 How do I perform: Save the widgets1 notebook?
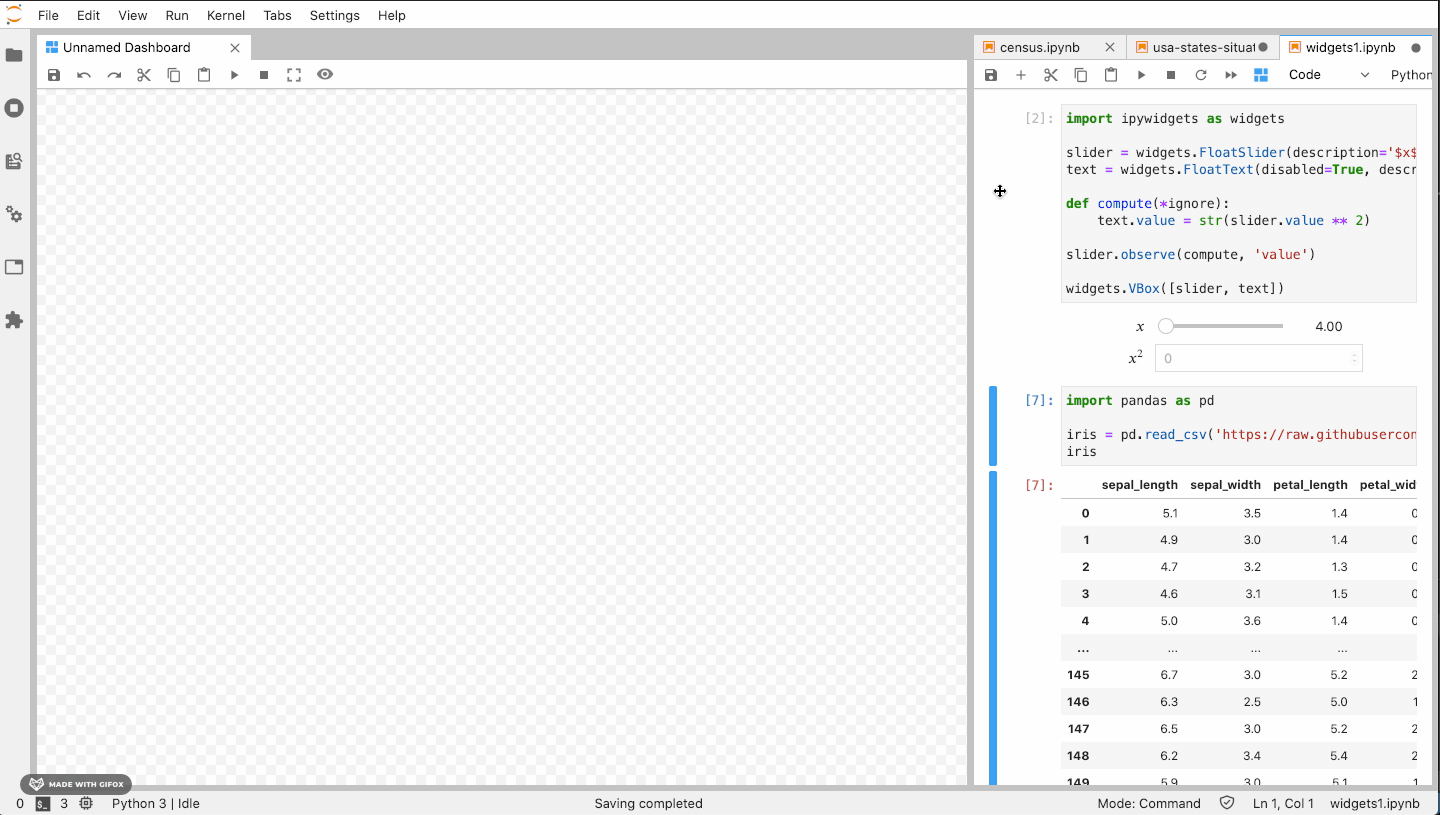click(991, 75)
